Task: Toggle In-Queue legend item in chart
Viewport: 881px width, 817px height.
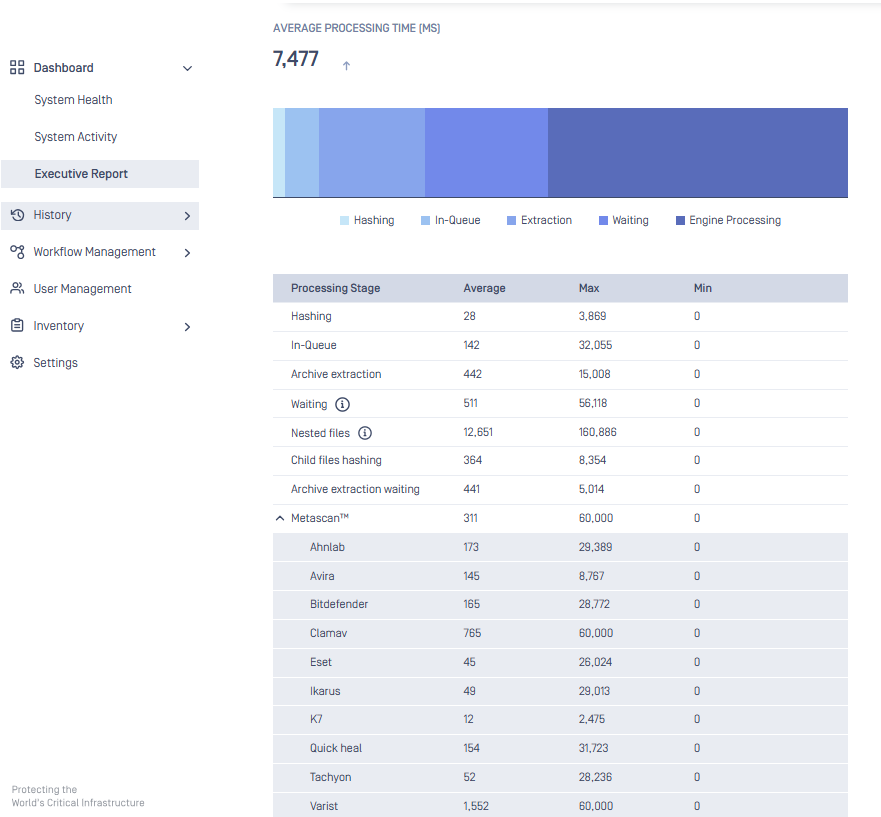Action: 450,220
